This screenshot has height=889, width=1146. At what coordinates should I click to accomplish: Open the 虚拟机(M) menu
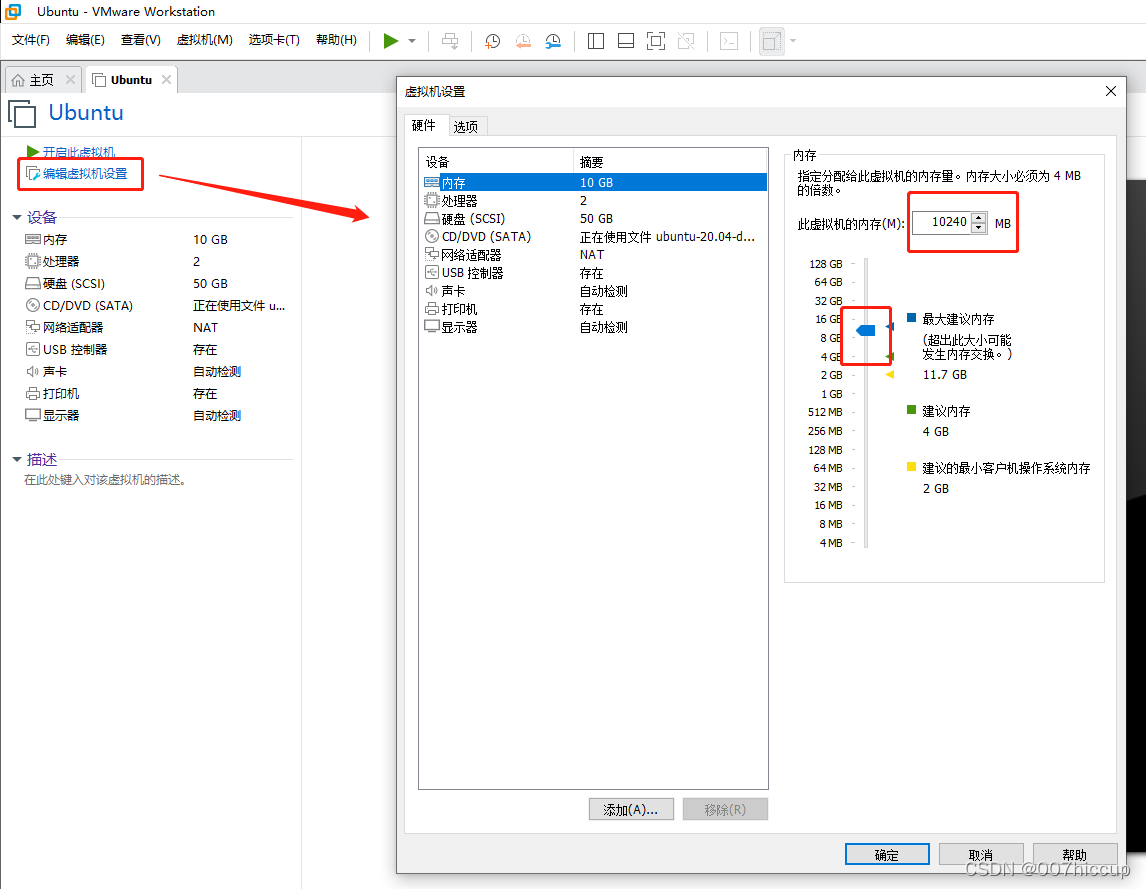(205, 39)
